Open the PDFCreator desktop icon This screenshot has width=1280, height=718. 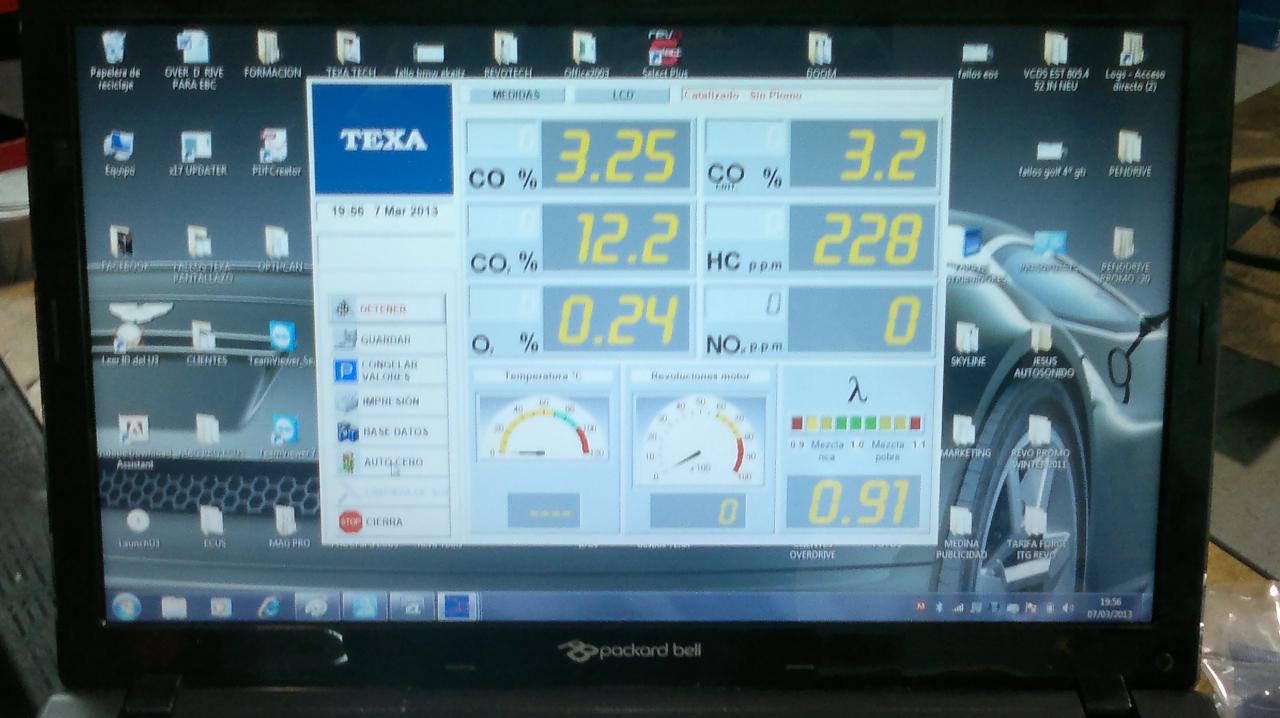coord(272,146)
